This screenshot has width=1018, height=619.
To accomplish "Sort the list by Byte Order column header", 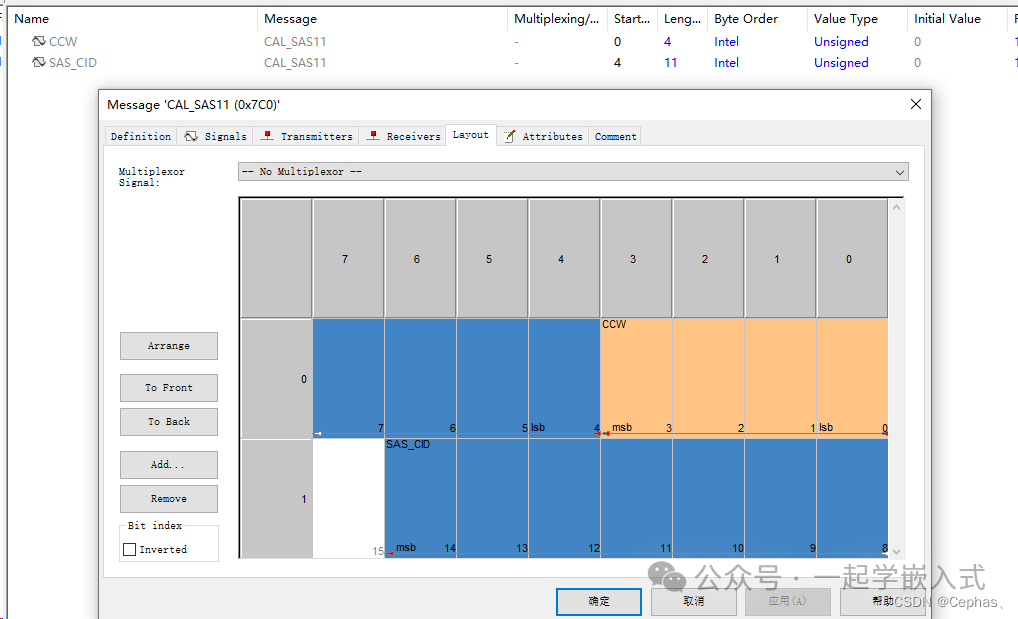I will click(x=745, y=19).
